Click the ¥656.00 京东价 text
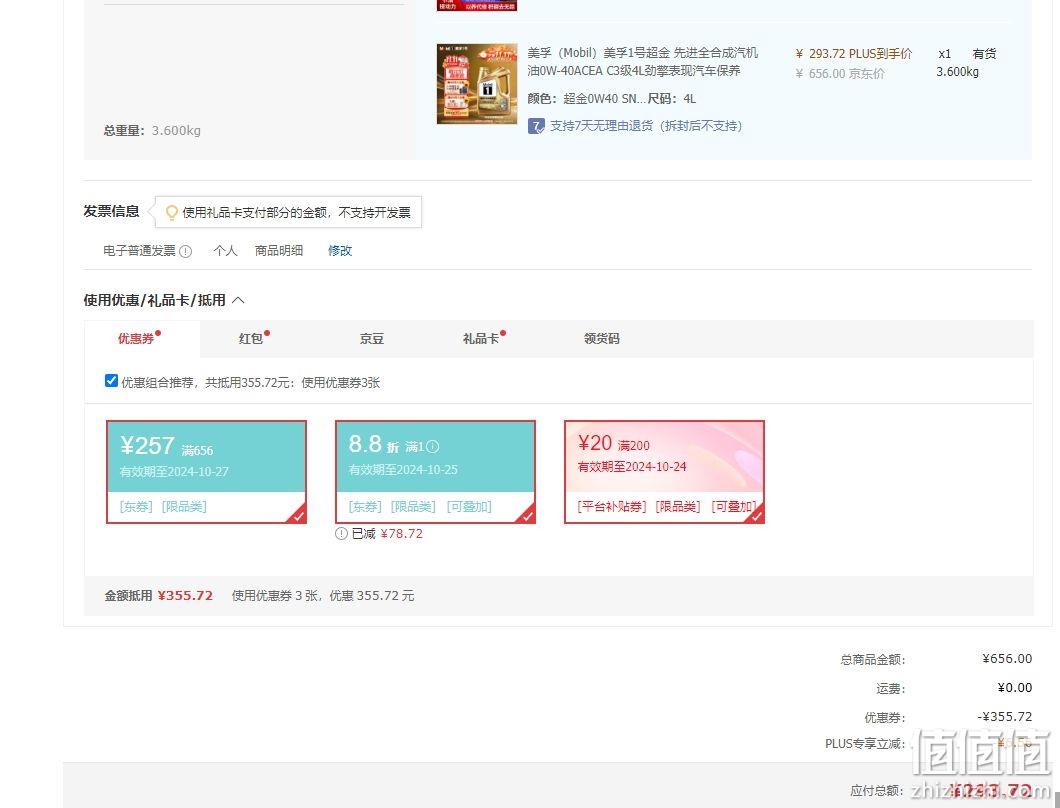1060x808 pixels. coord(840,74)
